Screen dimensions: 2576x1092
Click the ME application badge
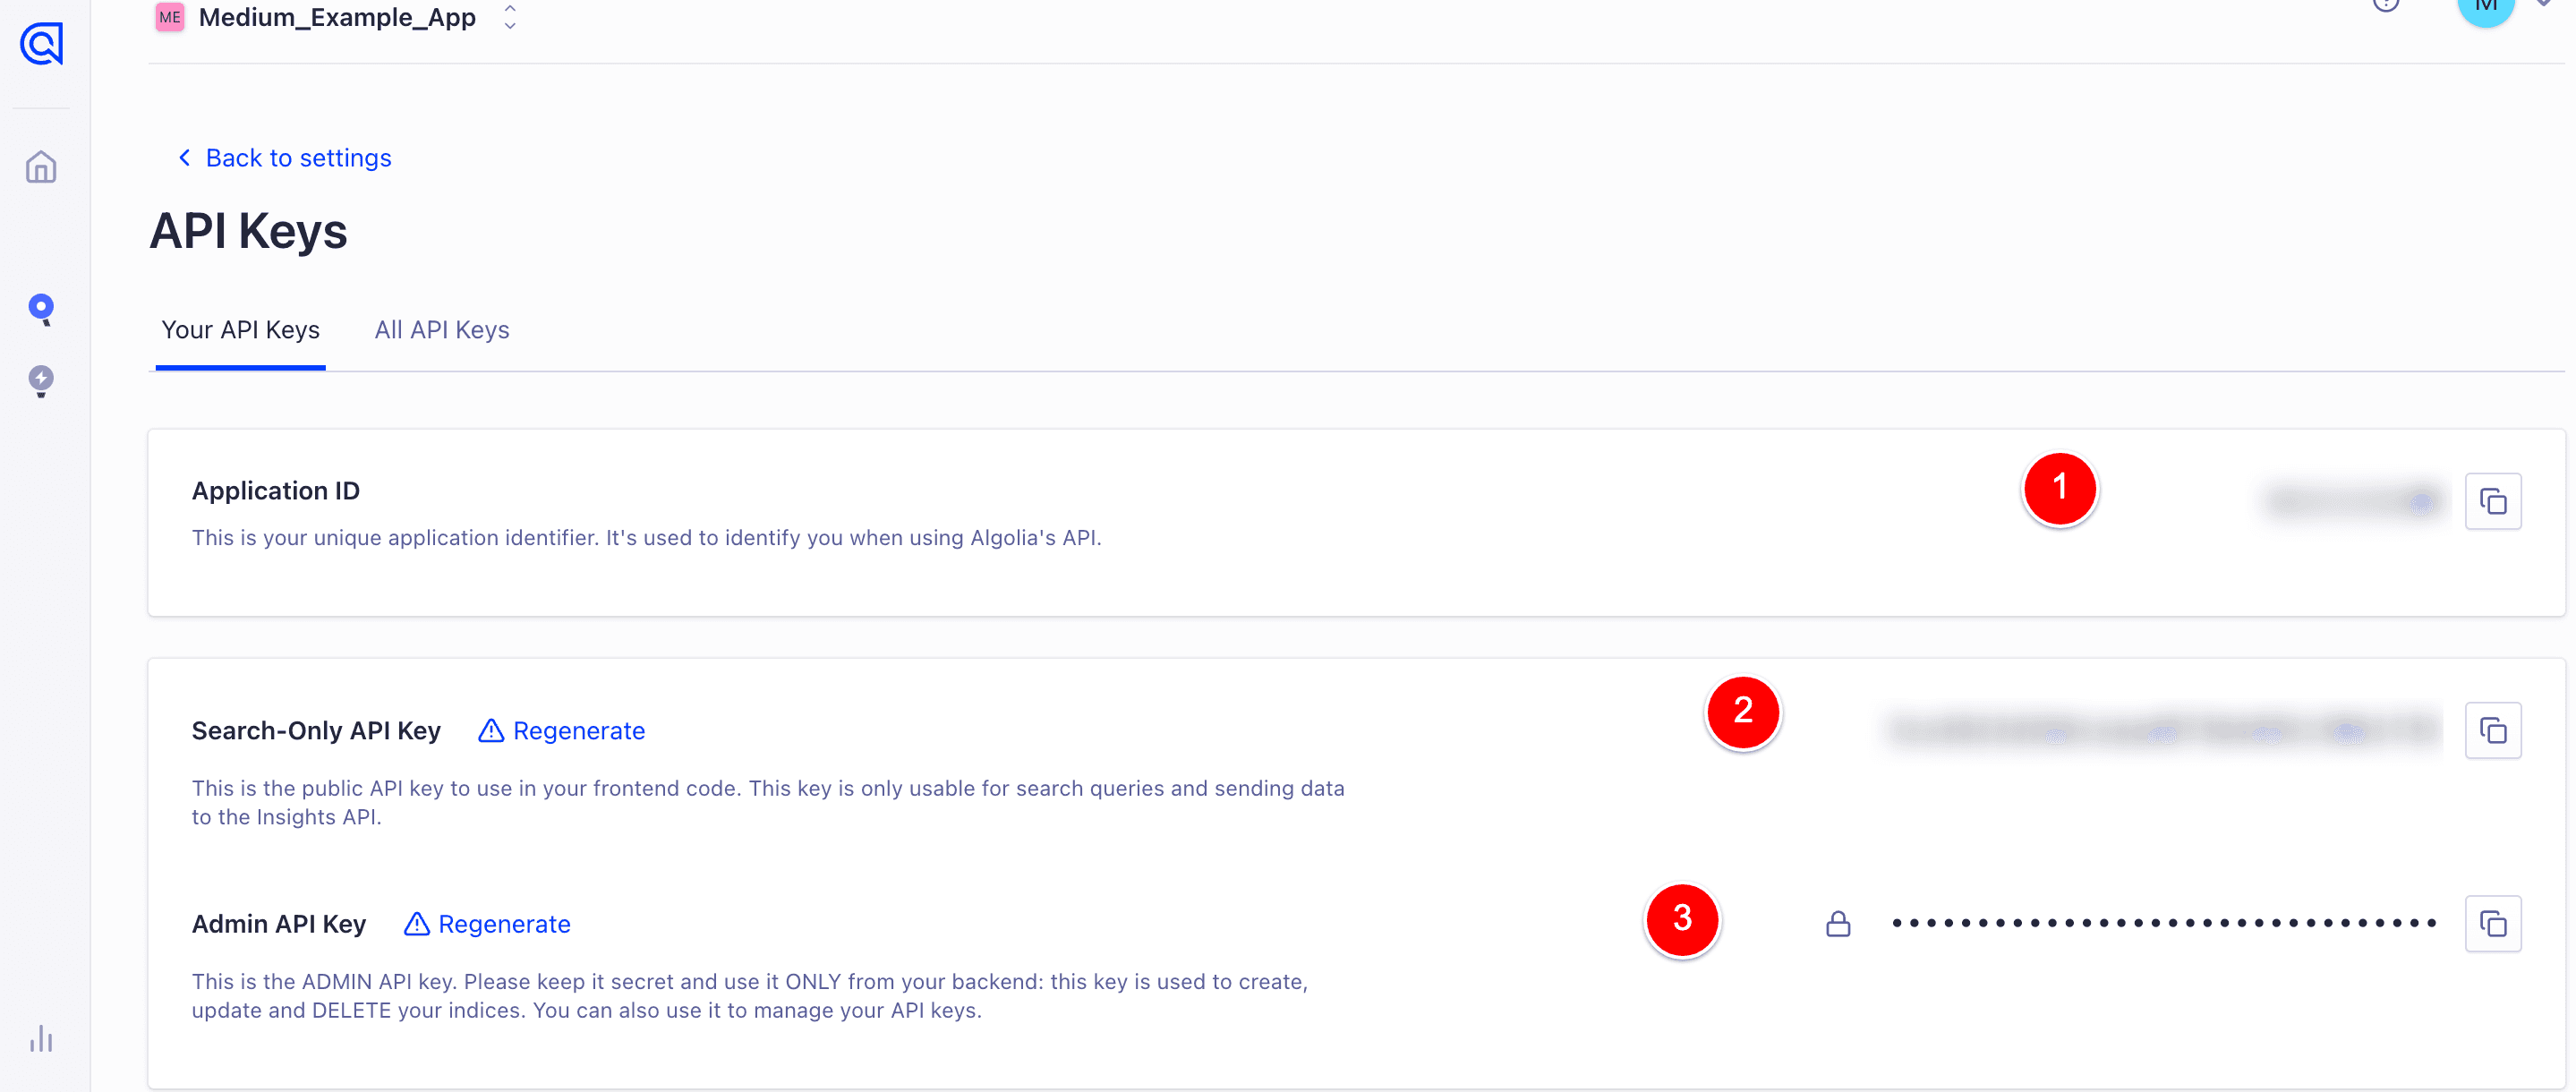pos(169,17)
